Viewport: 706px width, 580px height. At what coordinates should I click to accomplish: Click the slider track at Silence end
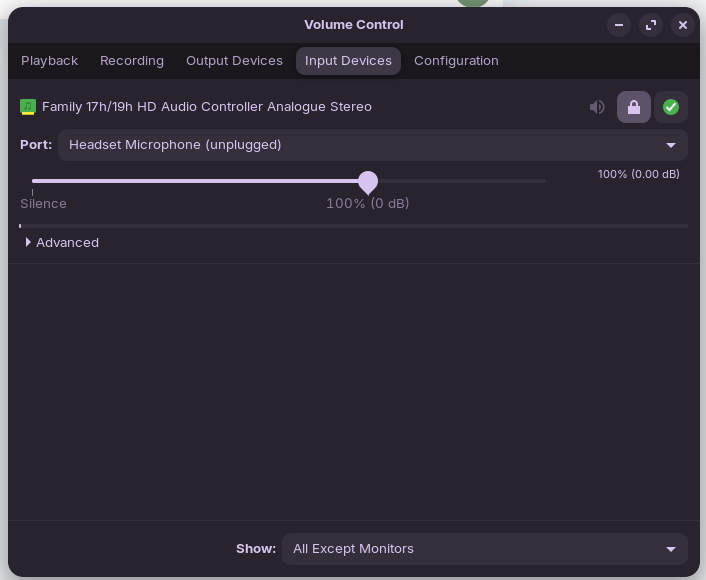pos(34,181)
